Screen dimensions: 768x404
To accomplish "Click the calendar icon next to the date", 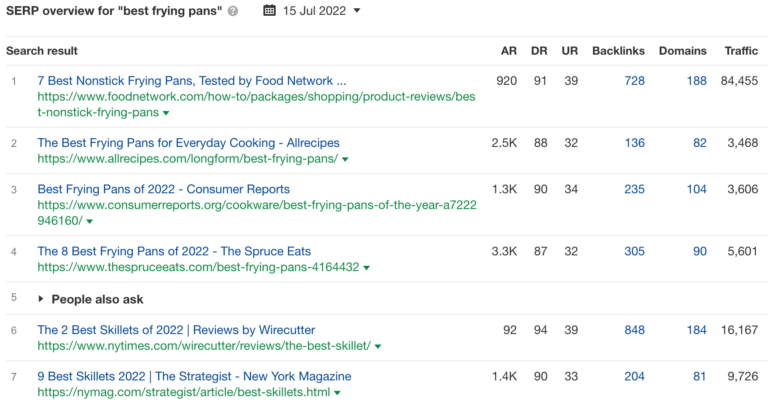I will pyautogui.click(x=270, y=11).
